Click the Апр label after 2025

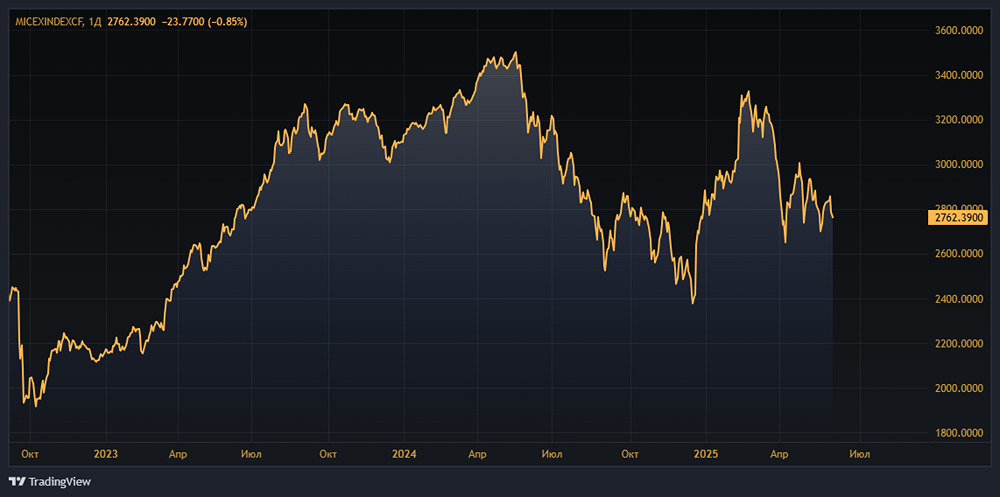pos(779,454)
